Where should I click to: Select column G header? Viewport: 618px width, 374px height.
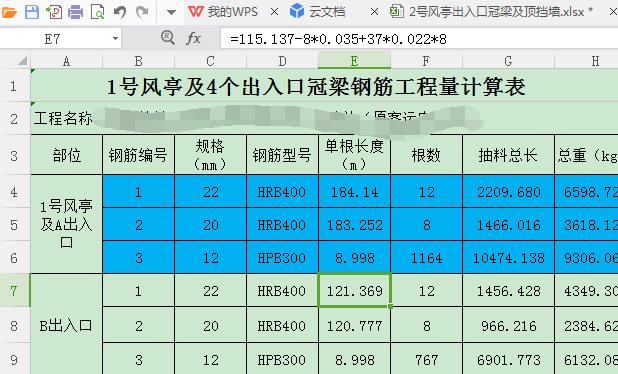tap(508, 61)
